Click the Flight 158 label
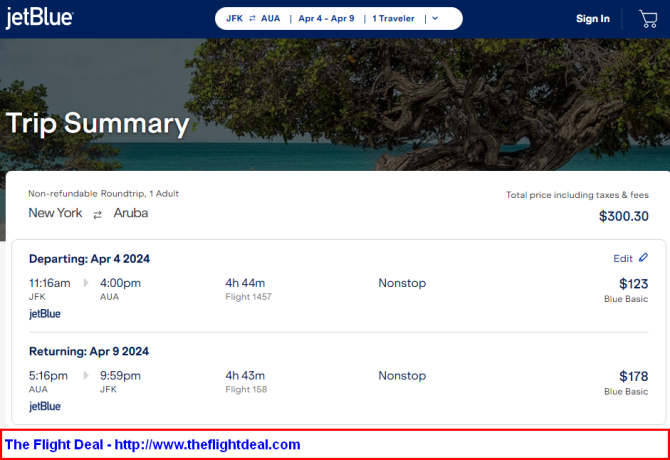The height and width of the screenshot is (460, 670). [246, 390]
